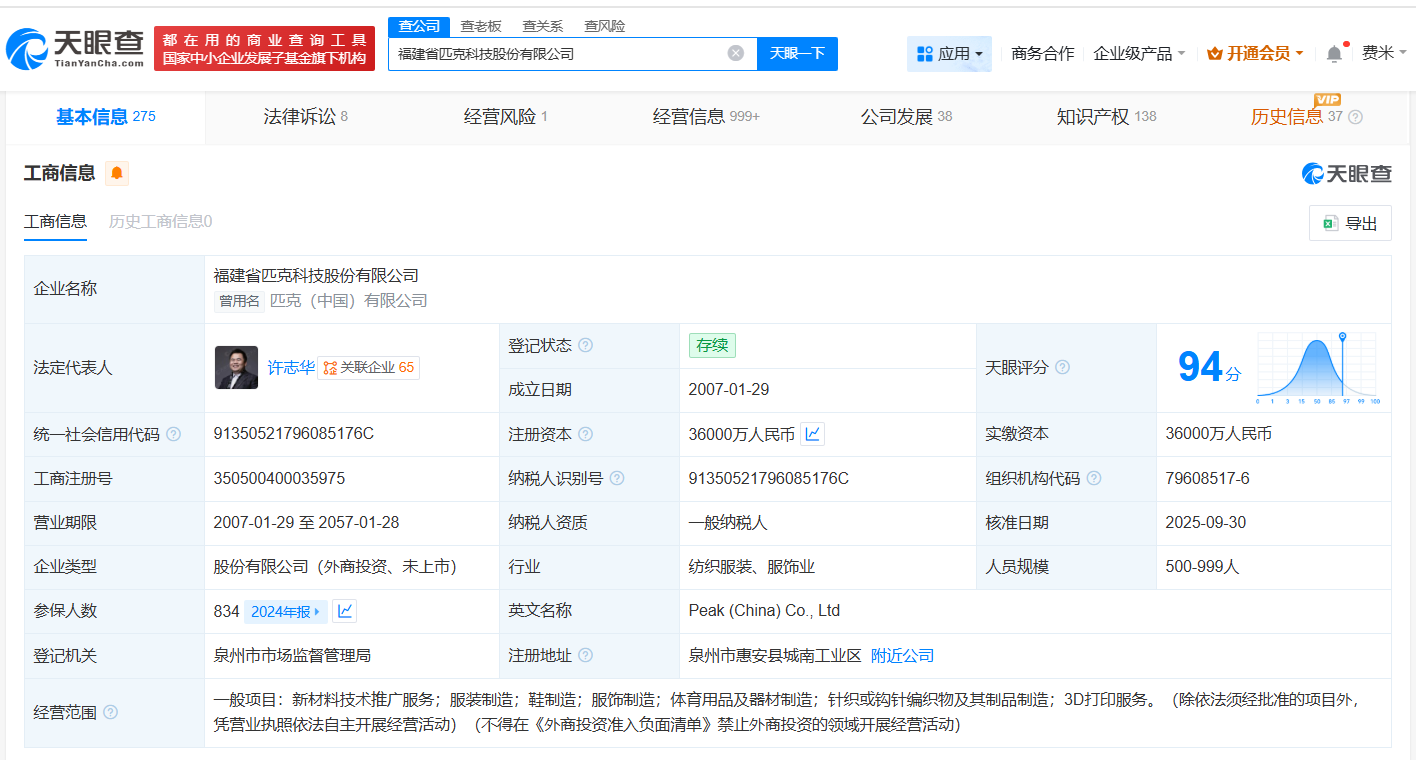Screen dimensions: 1416x760
Task: Open the 附近公司 link
Action: coord(901,655)
